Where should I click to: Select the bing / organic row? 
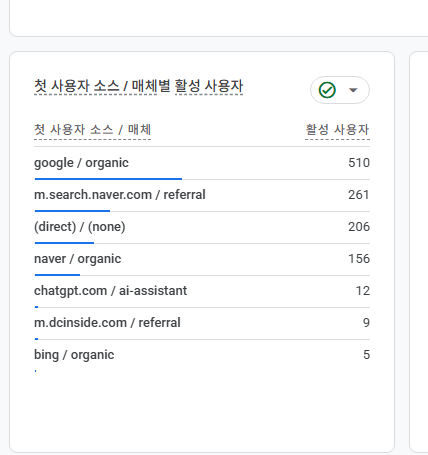tap(202, 355)
